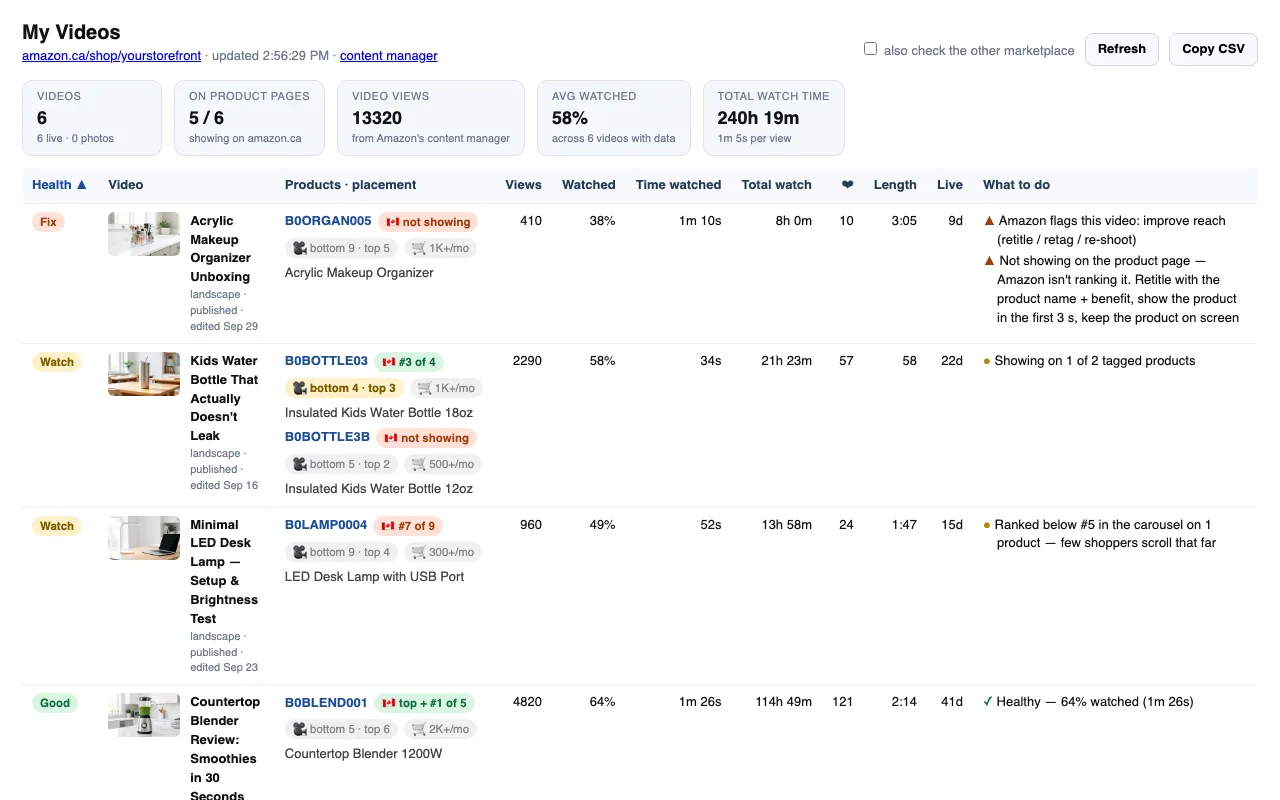Click the Minimal LED Desk Lamp thumbnail
The height and width of the screenshot is (800, 1280).
click(144, 538)
